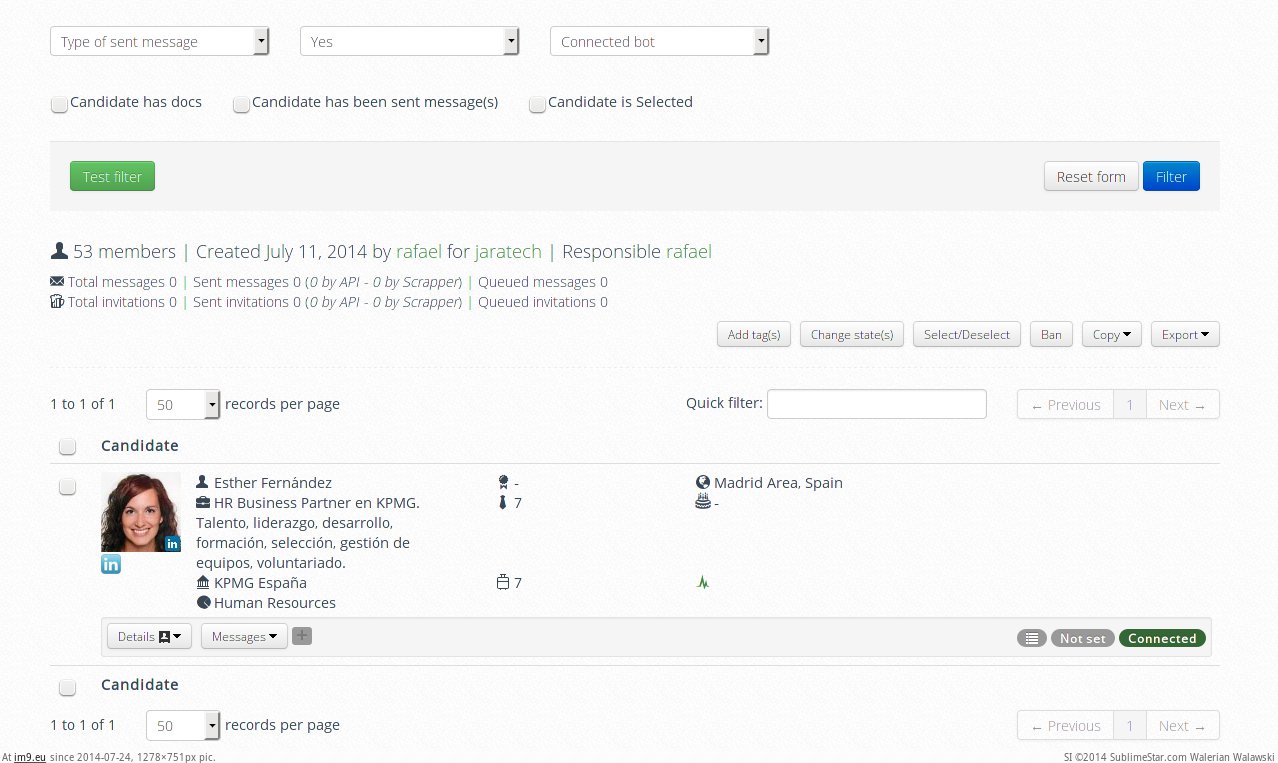Viewport: 1278px width, 763px height.
Task: Toggle the select-all checkbox in bottom Candidate footer
Action: (x=67, y=687)
